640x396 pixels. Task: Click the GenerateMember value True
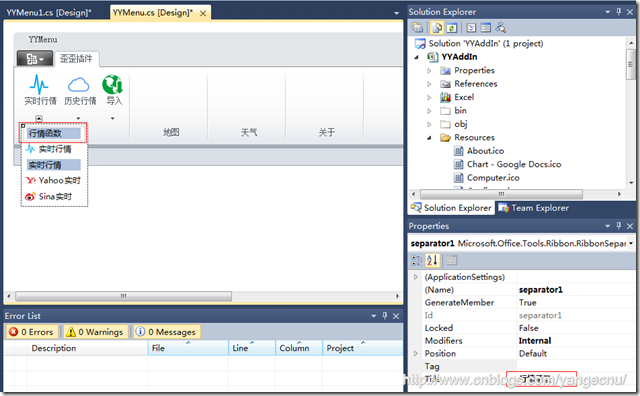(528, 303)
